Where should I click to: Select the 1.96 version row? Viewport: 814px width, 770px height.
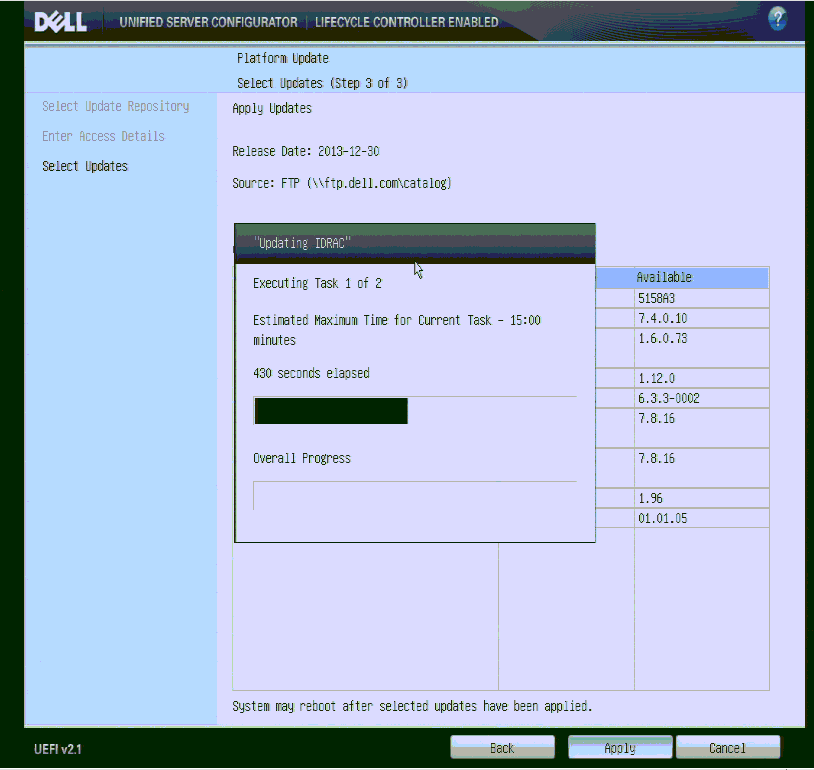tap(650, 498)
